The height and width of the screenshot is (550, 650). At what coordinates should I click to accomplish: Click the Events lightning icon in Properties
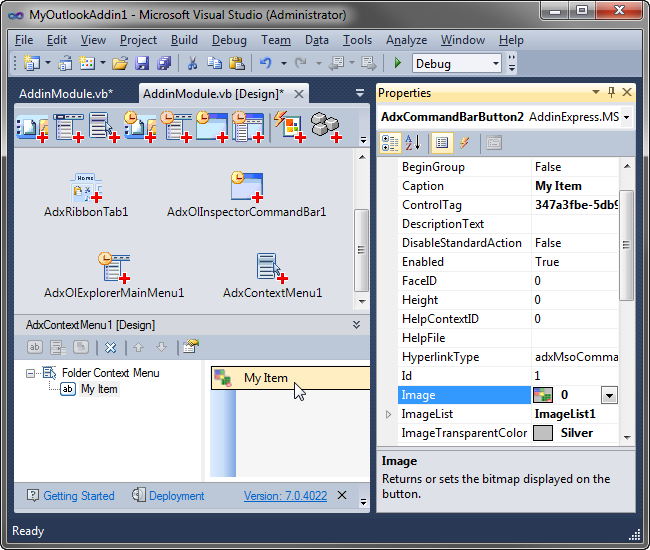(x=464, y=143)
